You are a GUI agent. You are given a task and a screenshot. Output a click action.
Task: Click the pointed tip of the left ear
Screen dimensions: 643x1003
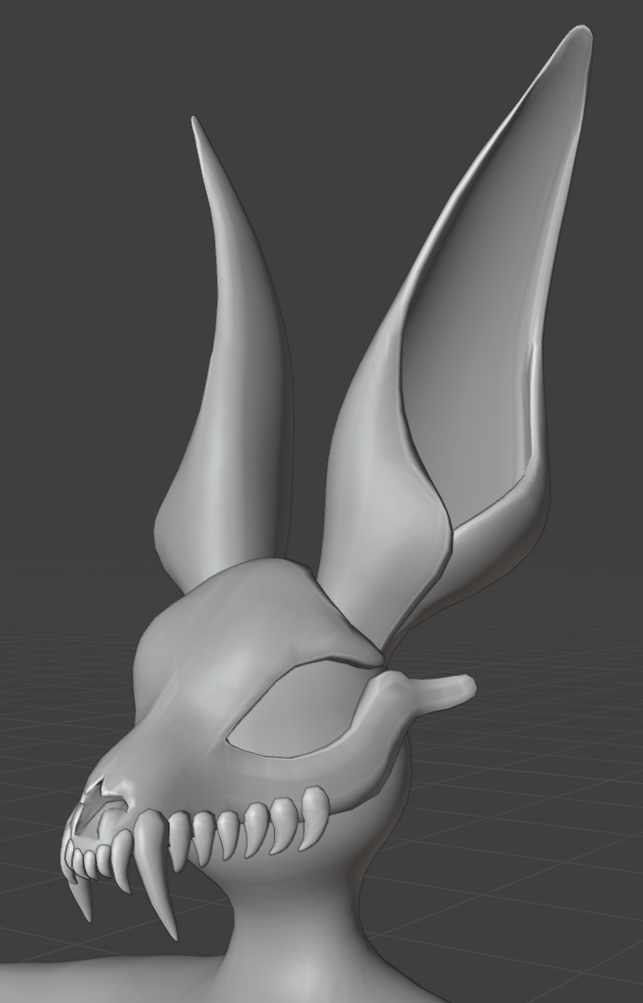195,125
